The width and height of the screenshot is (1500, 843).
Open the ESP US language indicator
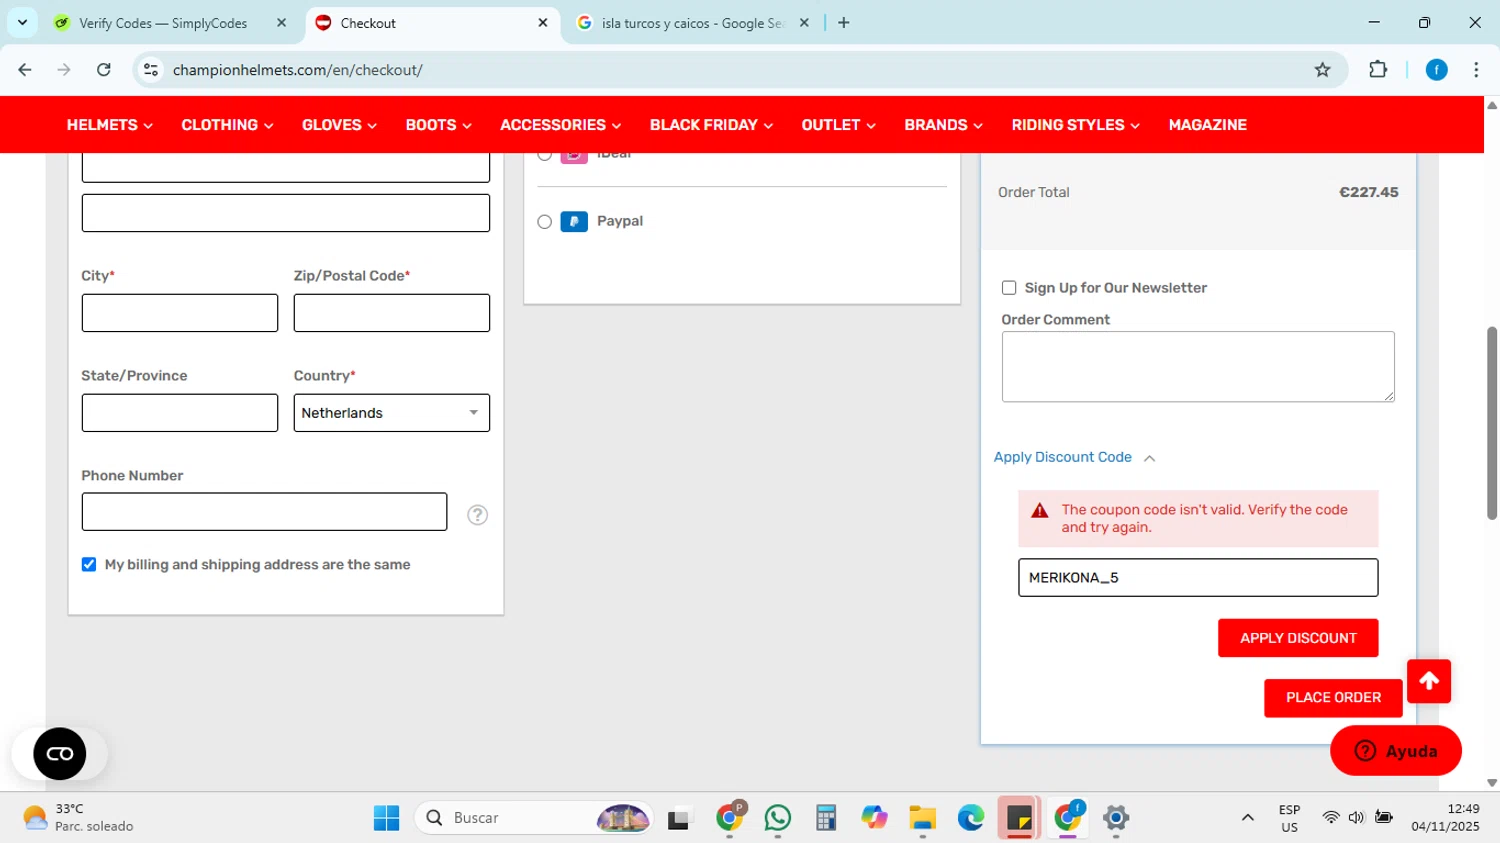click(1289, 818)
